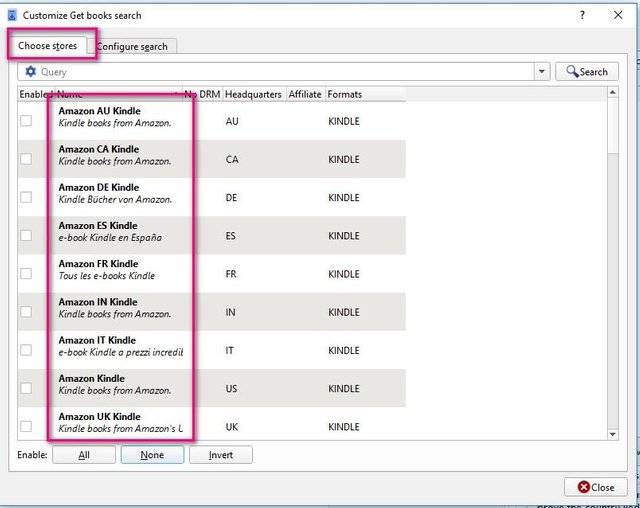Switch to the Choose stores tab
This screenshot has height=508, width=640.
tap(47, 46)
